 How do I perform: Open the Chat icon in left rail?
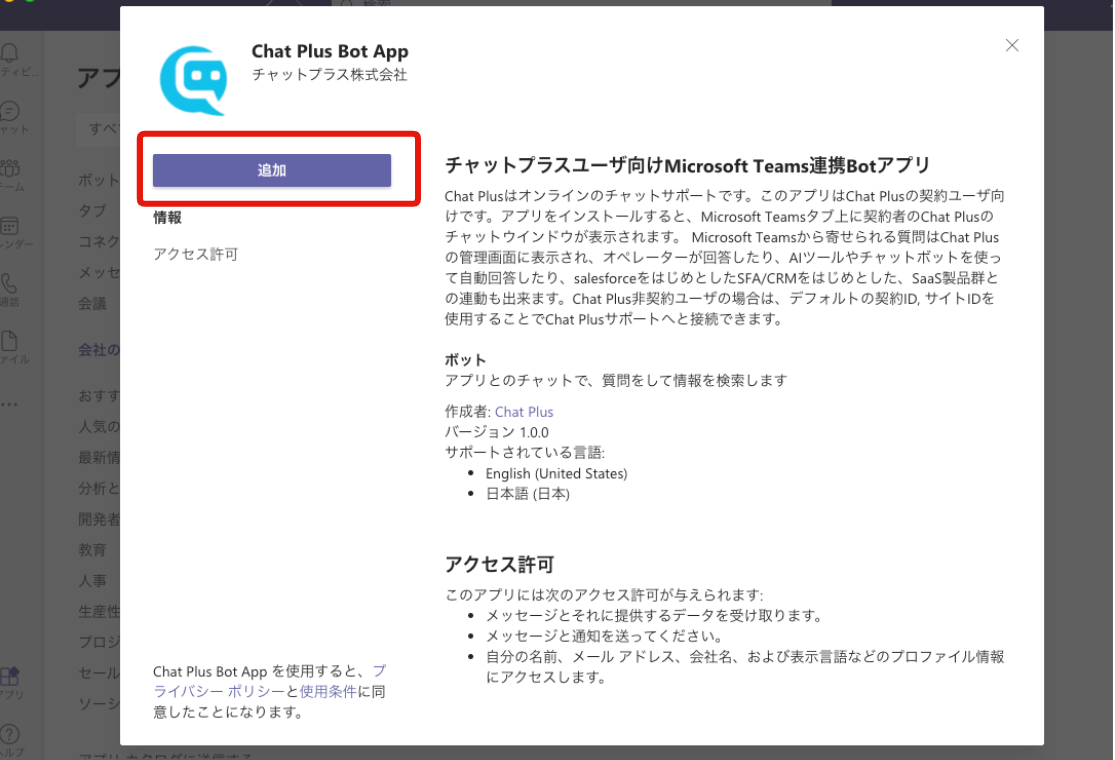click(10, 111)
